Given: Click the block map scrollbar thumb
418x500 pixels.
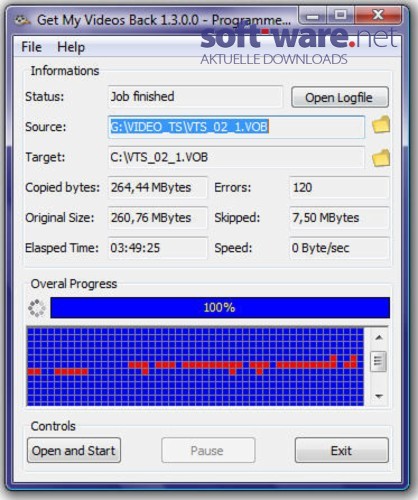Looking at the screenshot, I should (379, 361).
